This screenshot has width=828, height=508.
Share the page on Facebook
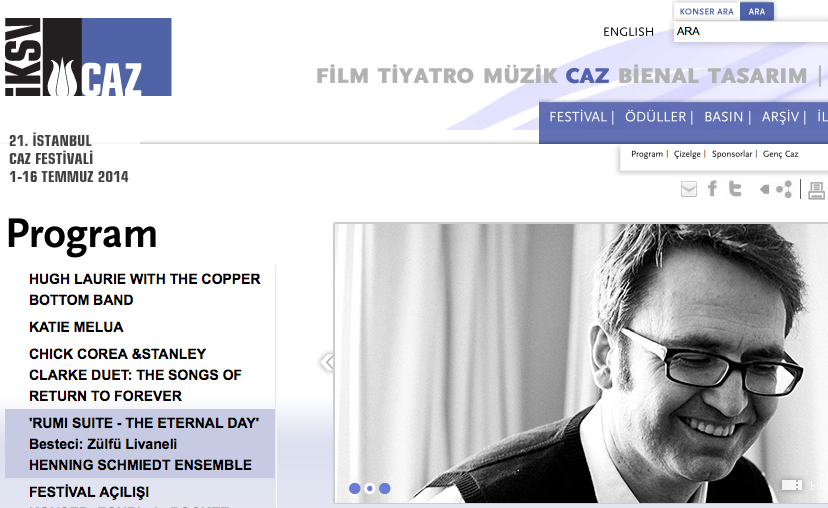click(x=712, y=189)
